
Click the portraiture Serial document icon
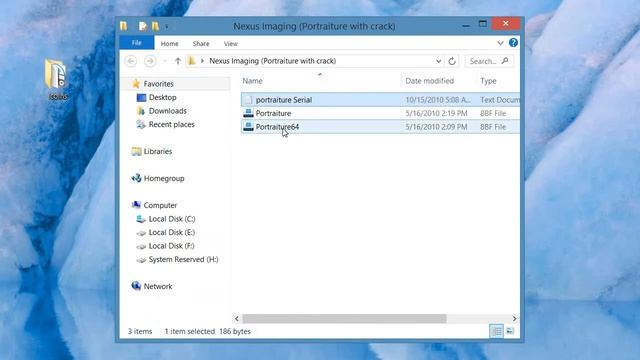pyautogui.click(x=248, y=100)
